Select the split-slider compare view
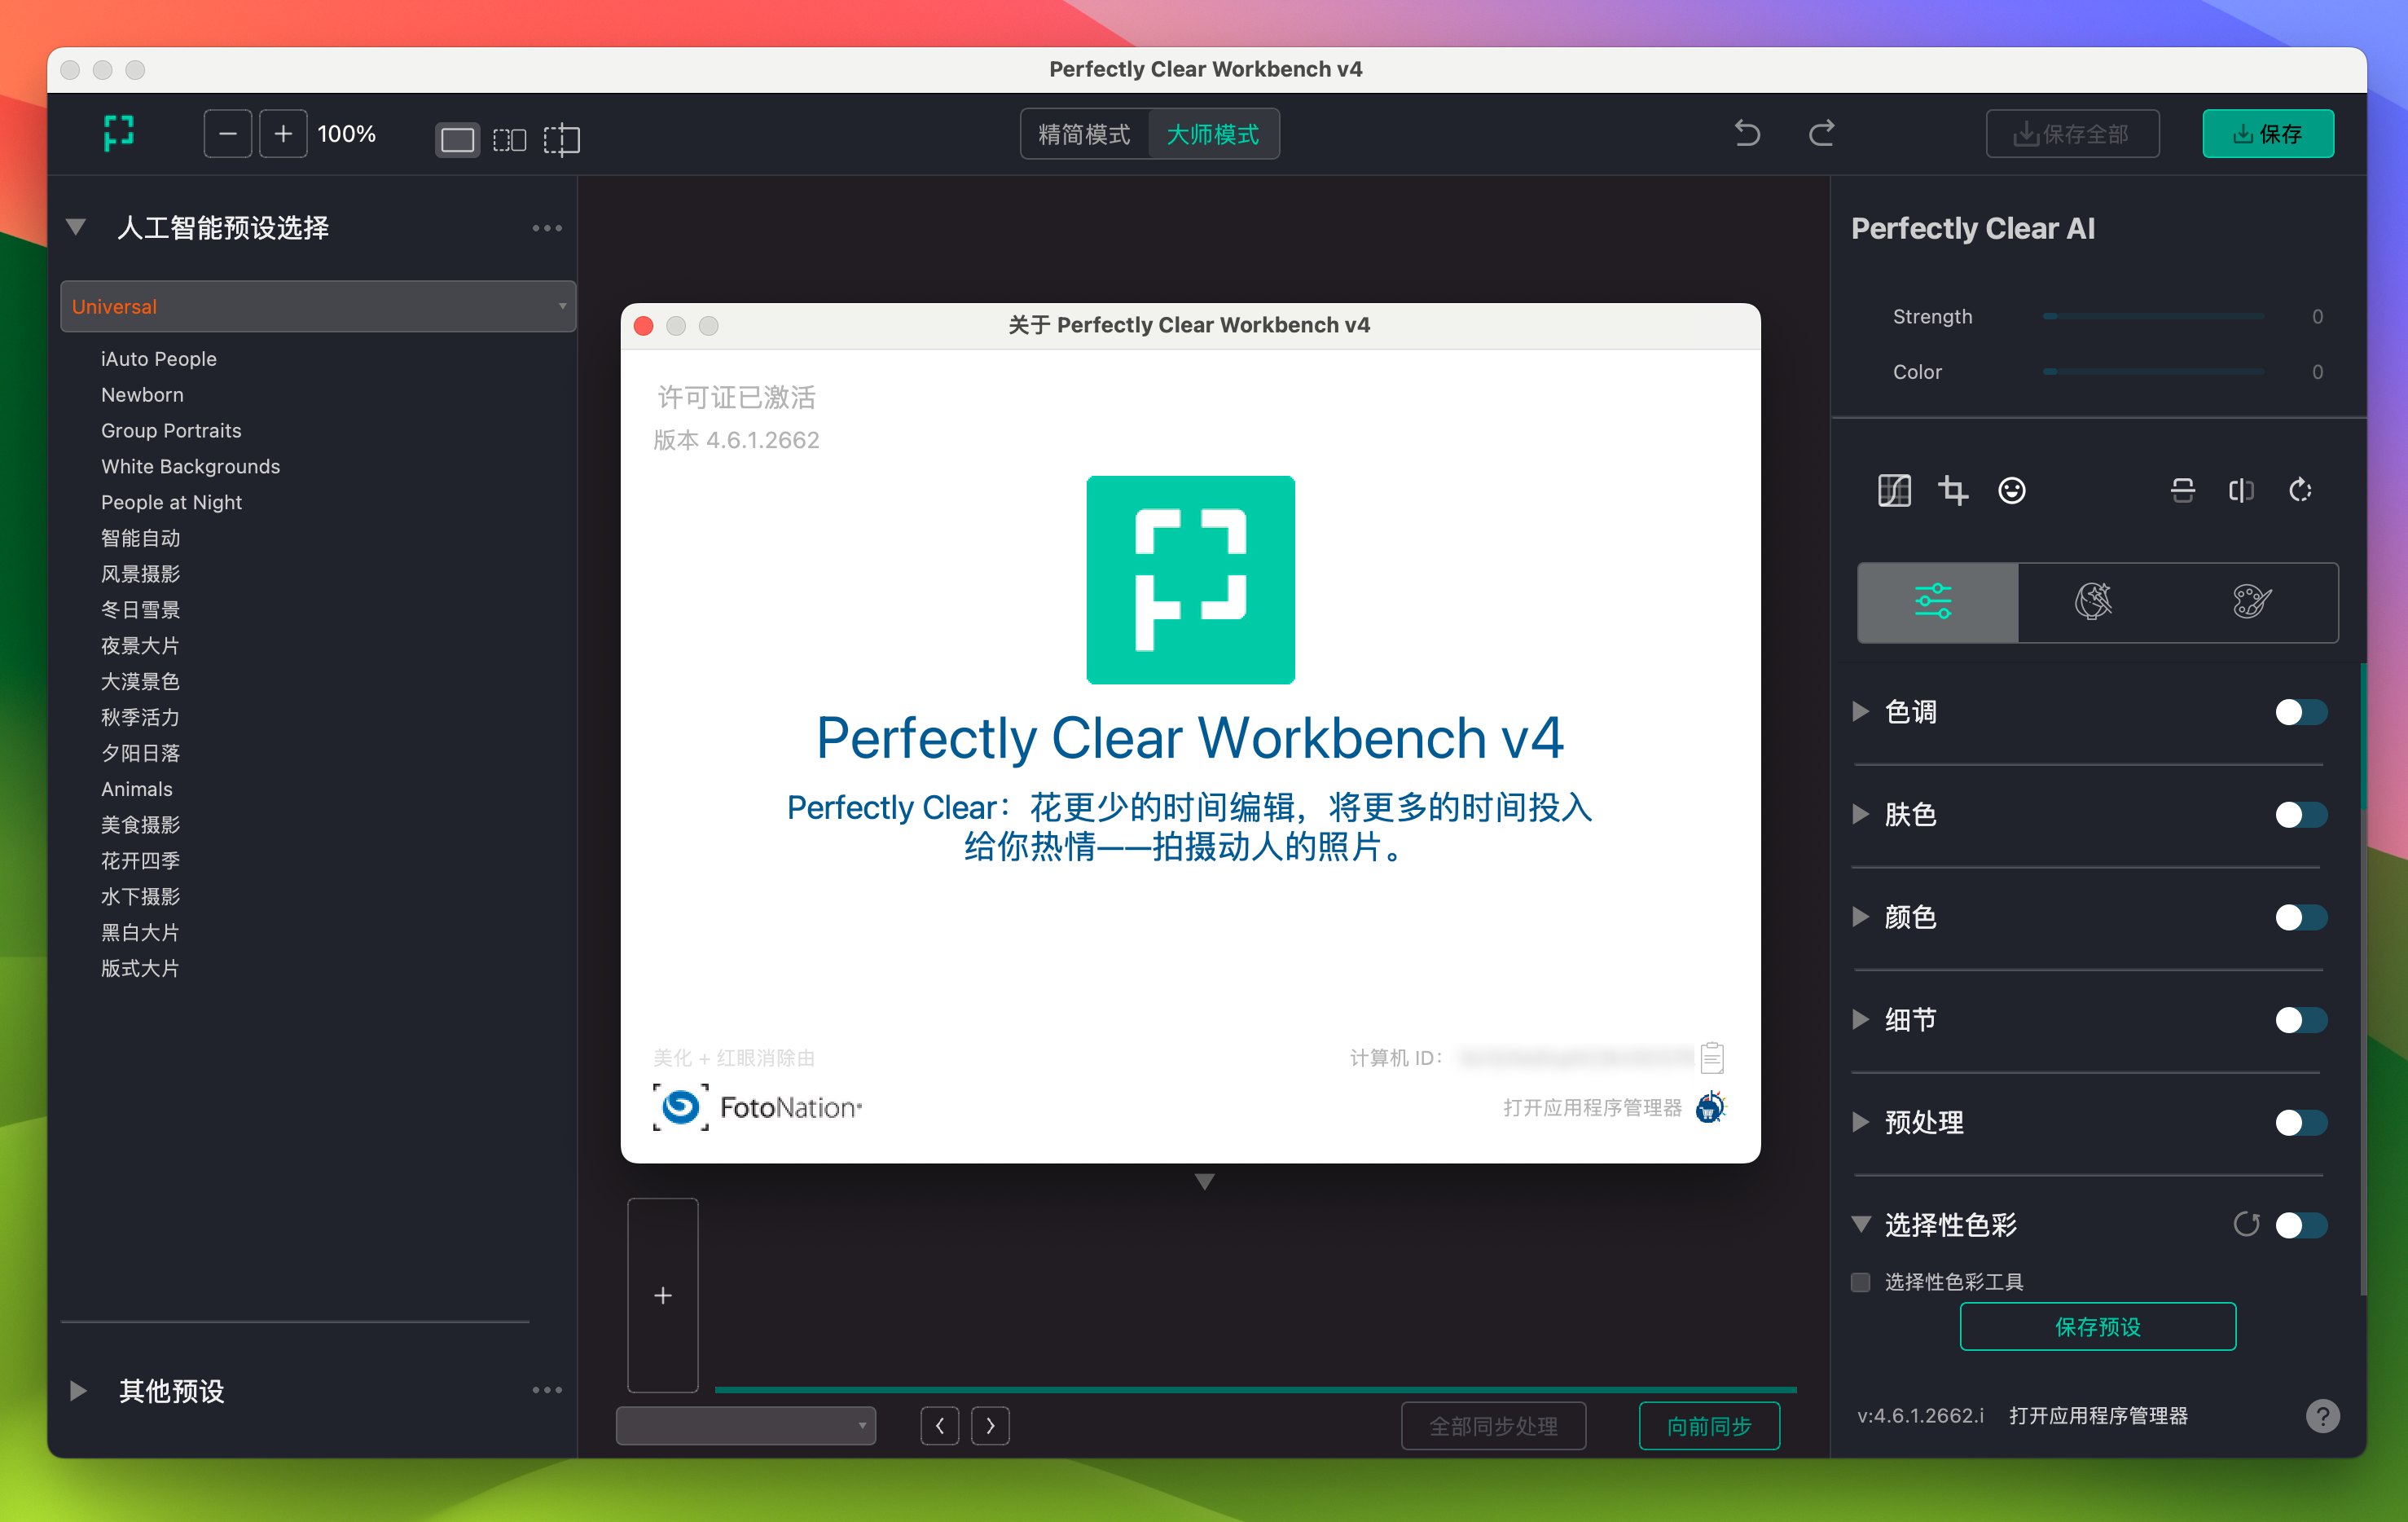Screen dimensions: 2408x1522 pos(562,139)
